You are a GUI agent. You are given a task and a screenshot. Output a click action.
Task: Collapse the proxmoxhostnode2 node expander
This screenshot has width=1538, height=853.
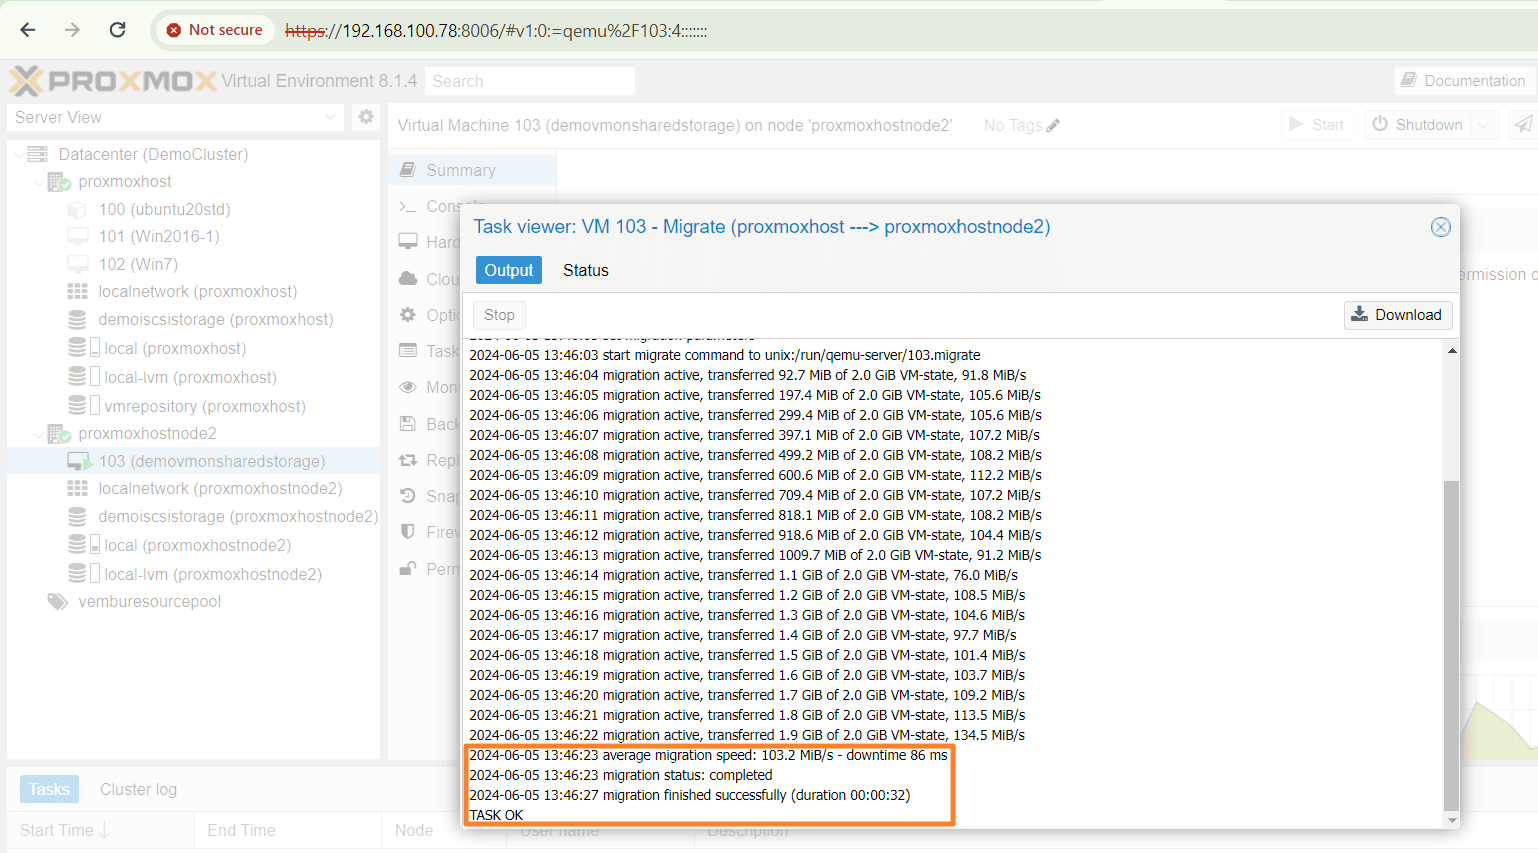tap(38, 434)
